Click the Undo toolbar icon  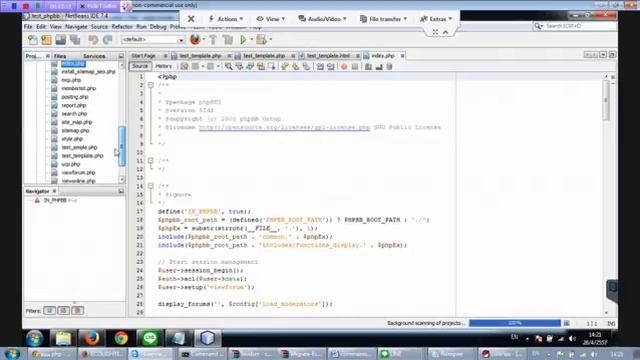[x=93, y=40]
